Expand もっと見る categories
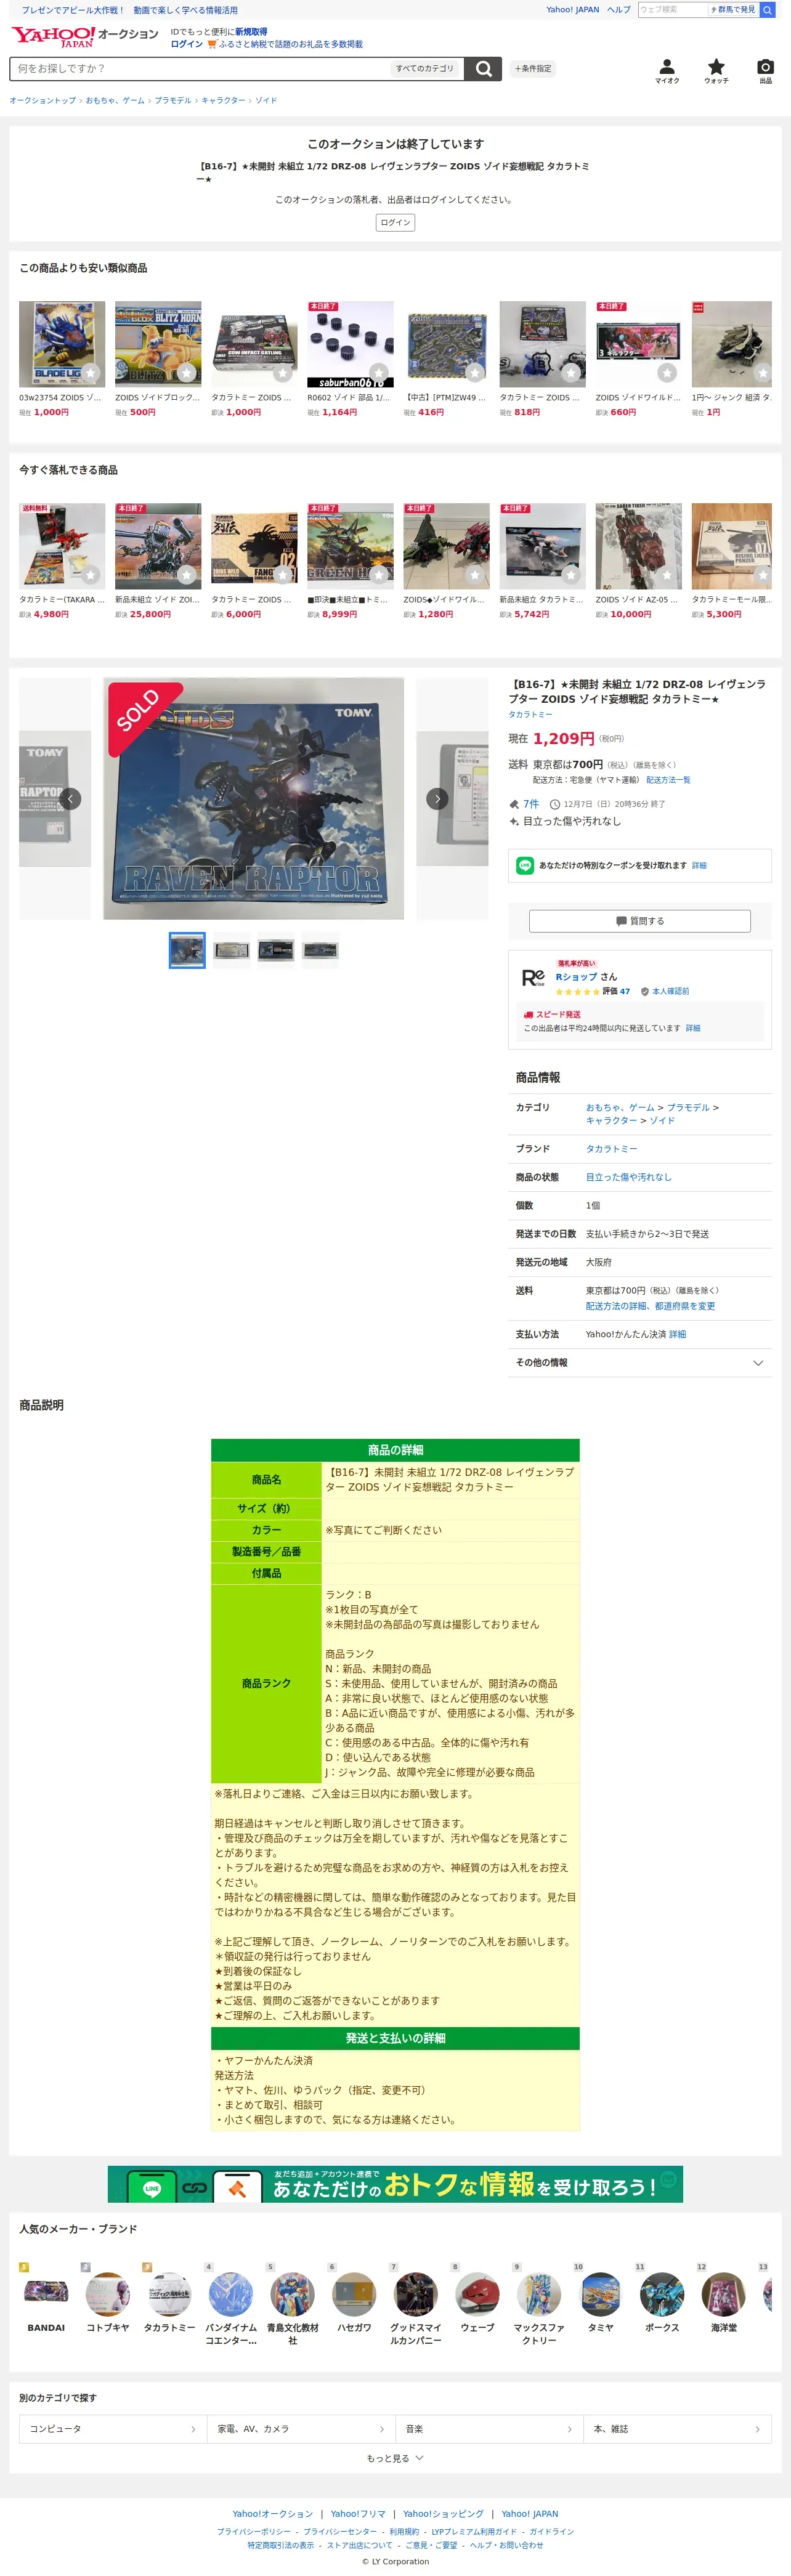 [x=395, y=2458]
